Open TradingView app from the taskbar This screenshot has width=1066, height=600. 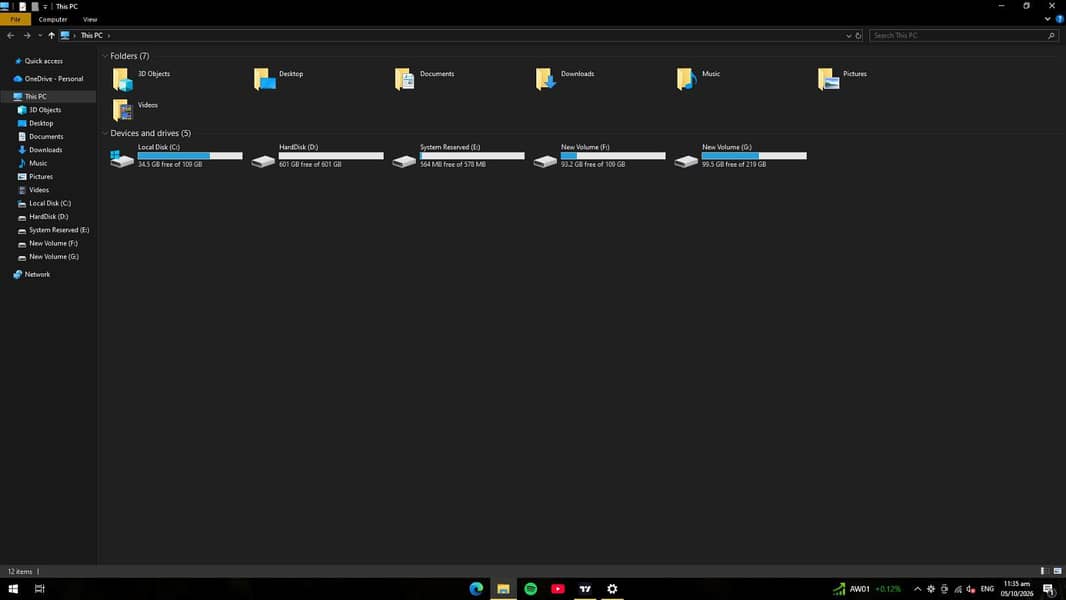[x=585, y=589]
